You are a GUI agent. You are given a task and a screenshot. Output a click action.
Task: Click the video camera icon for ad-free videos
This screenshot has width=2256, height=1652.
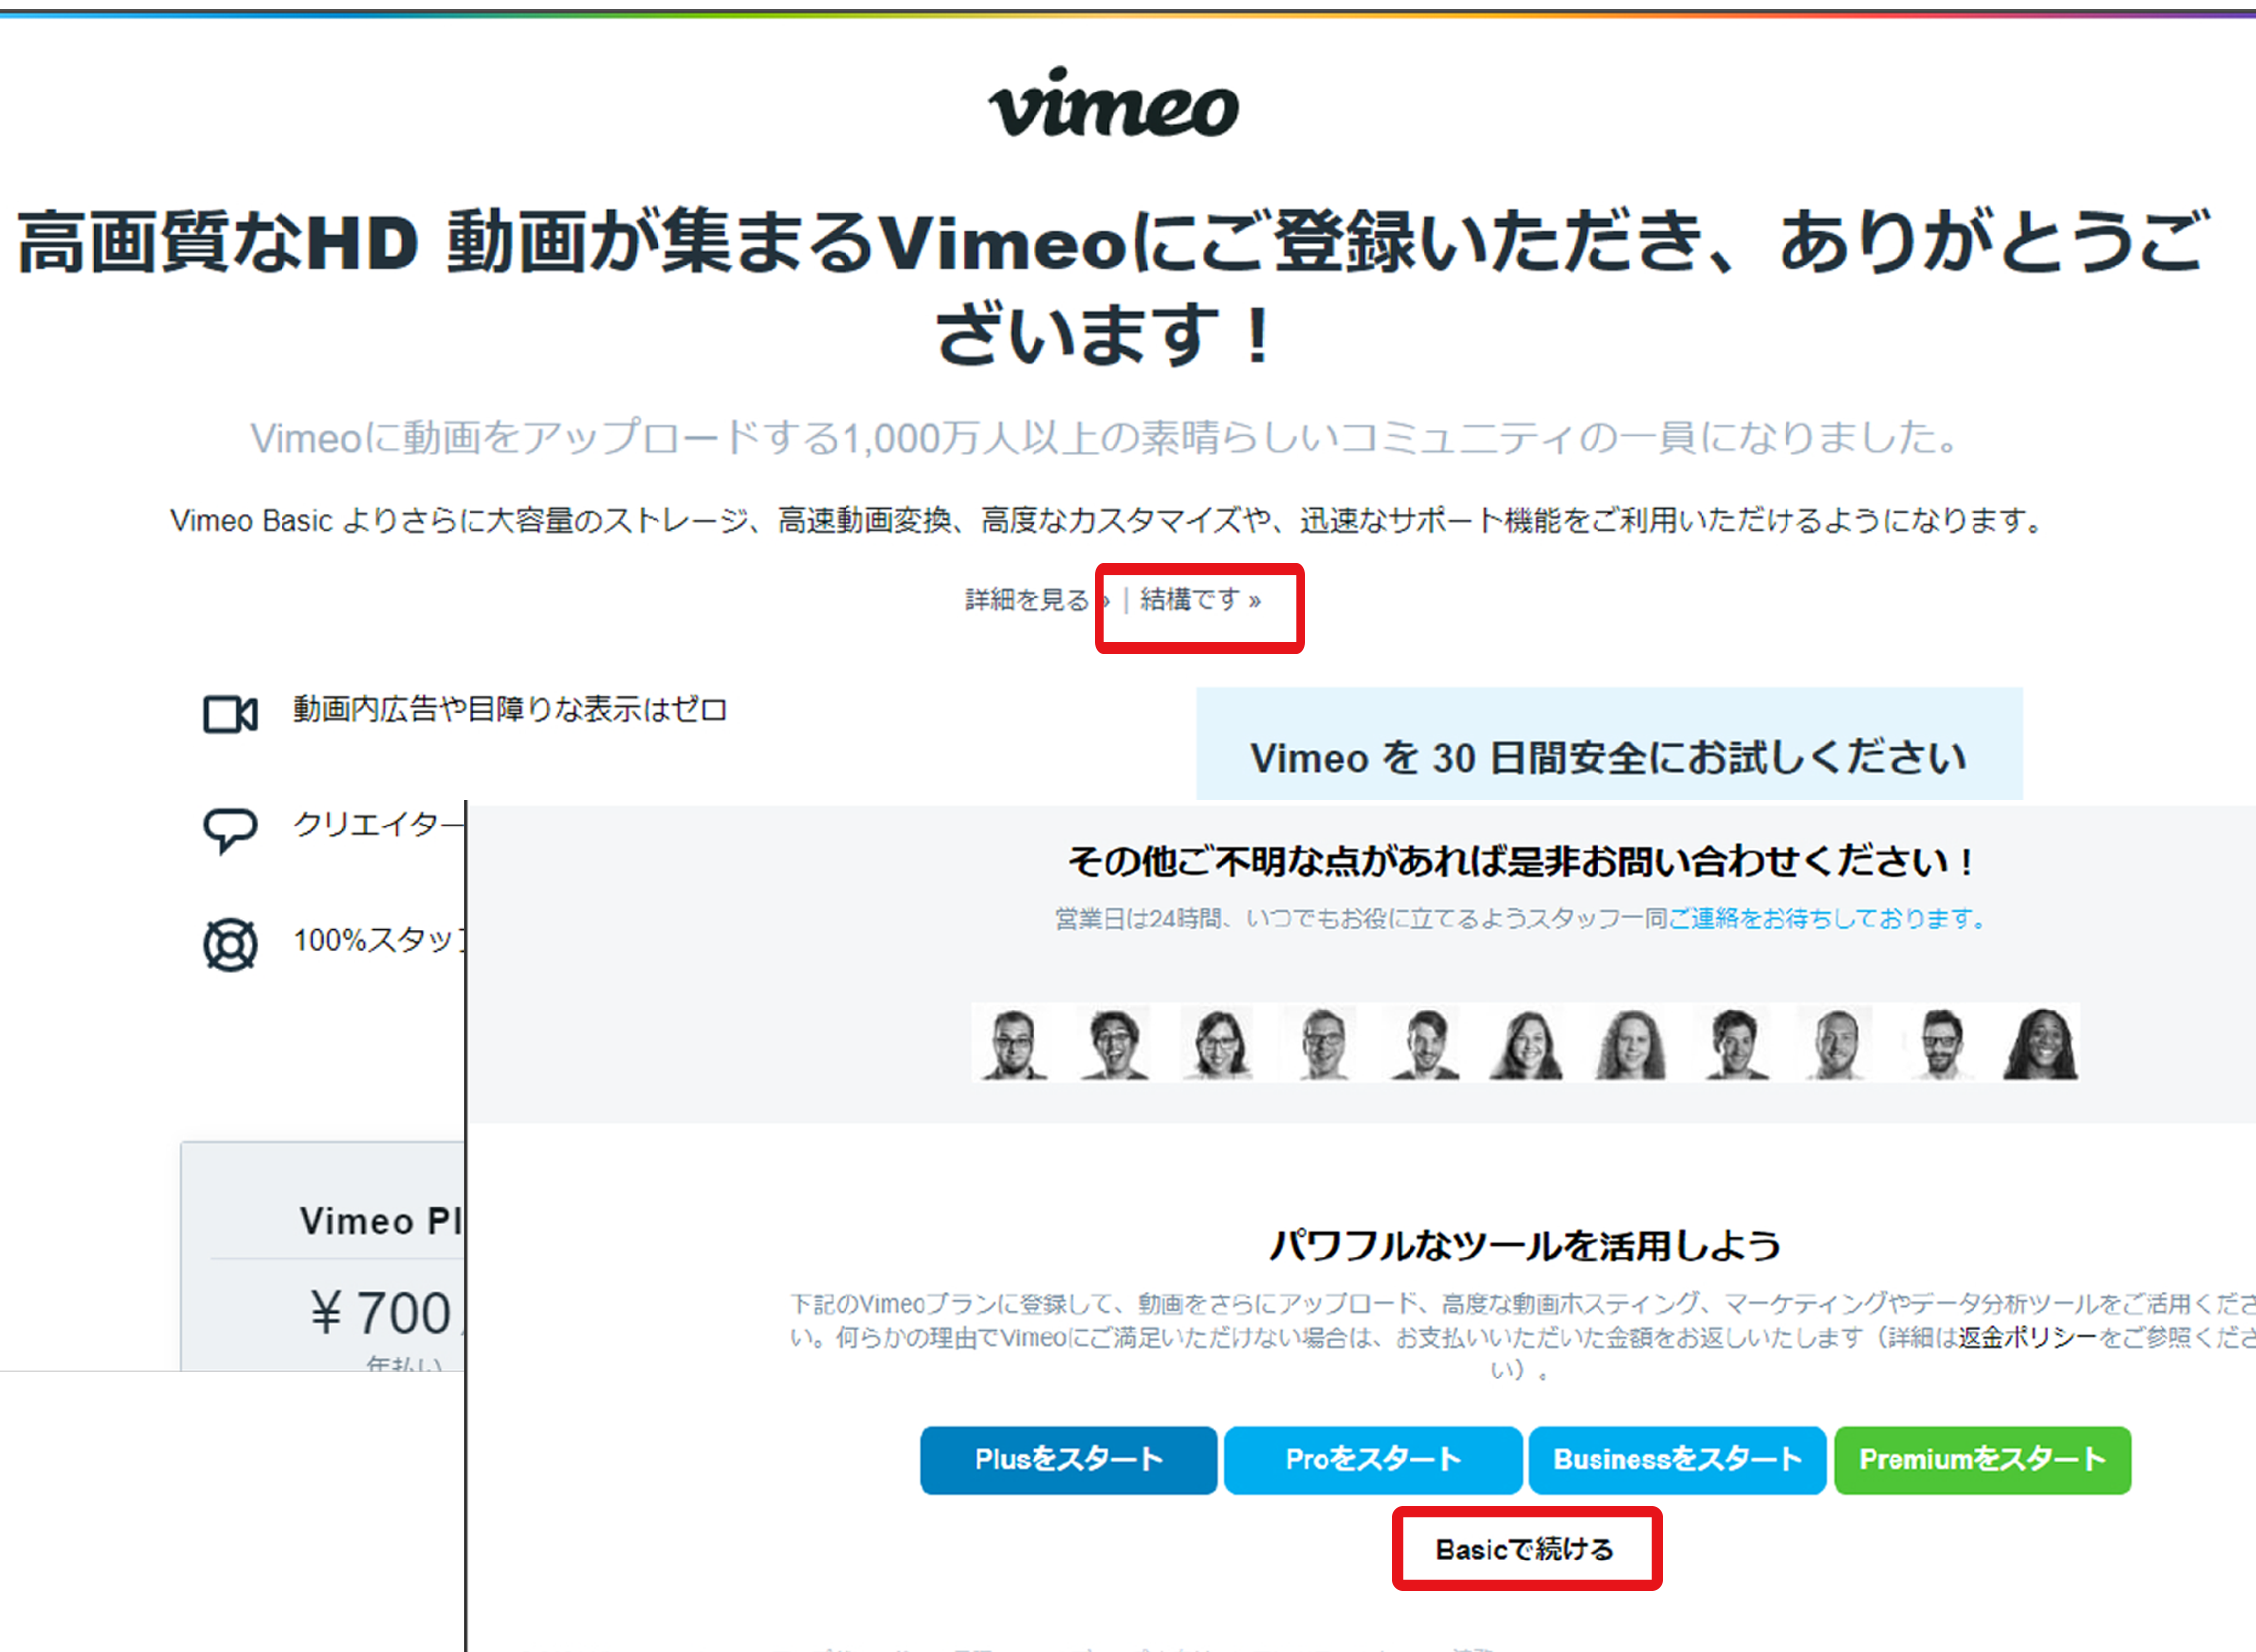(x=230, y=714)
